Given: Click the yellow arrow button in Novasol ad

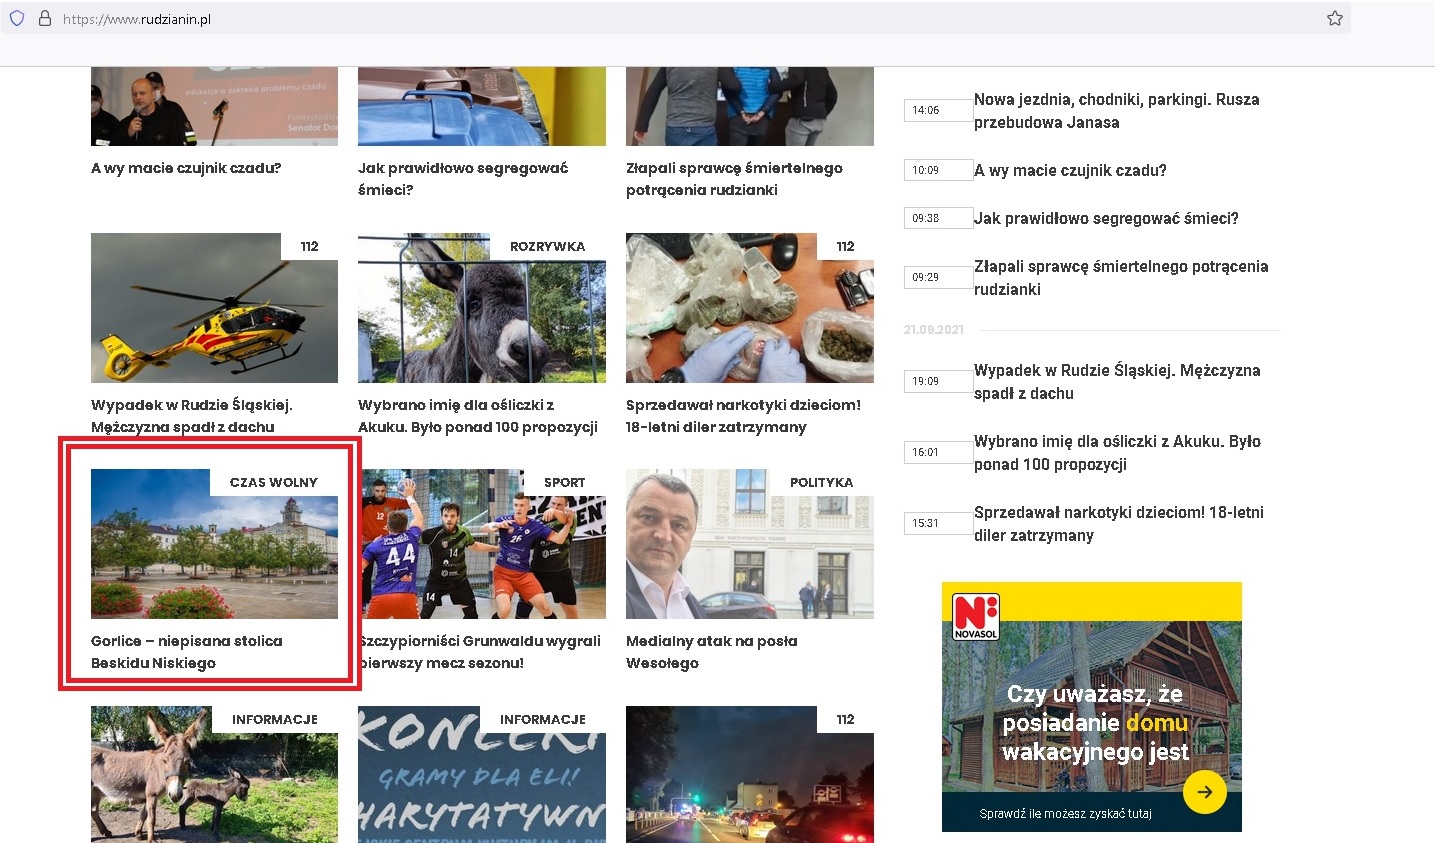Looking at the screenshot, I should [x=1205, y=792].
